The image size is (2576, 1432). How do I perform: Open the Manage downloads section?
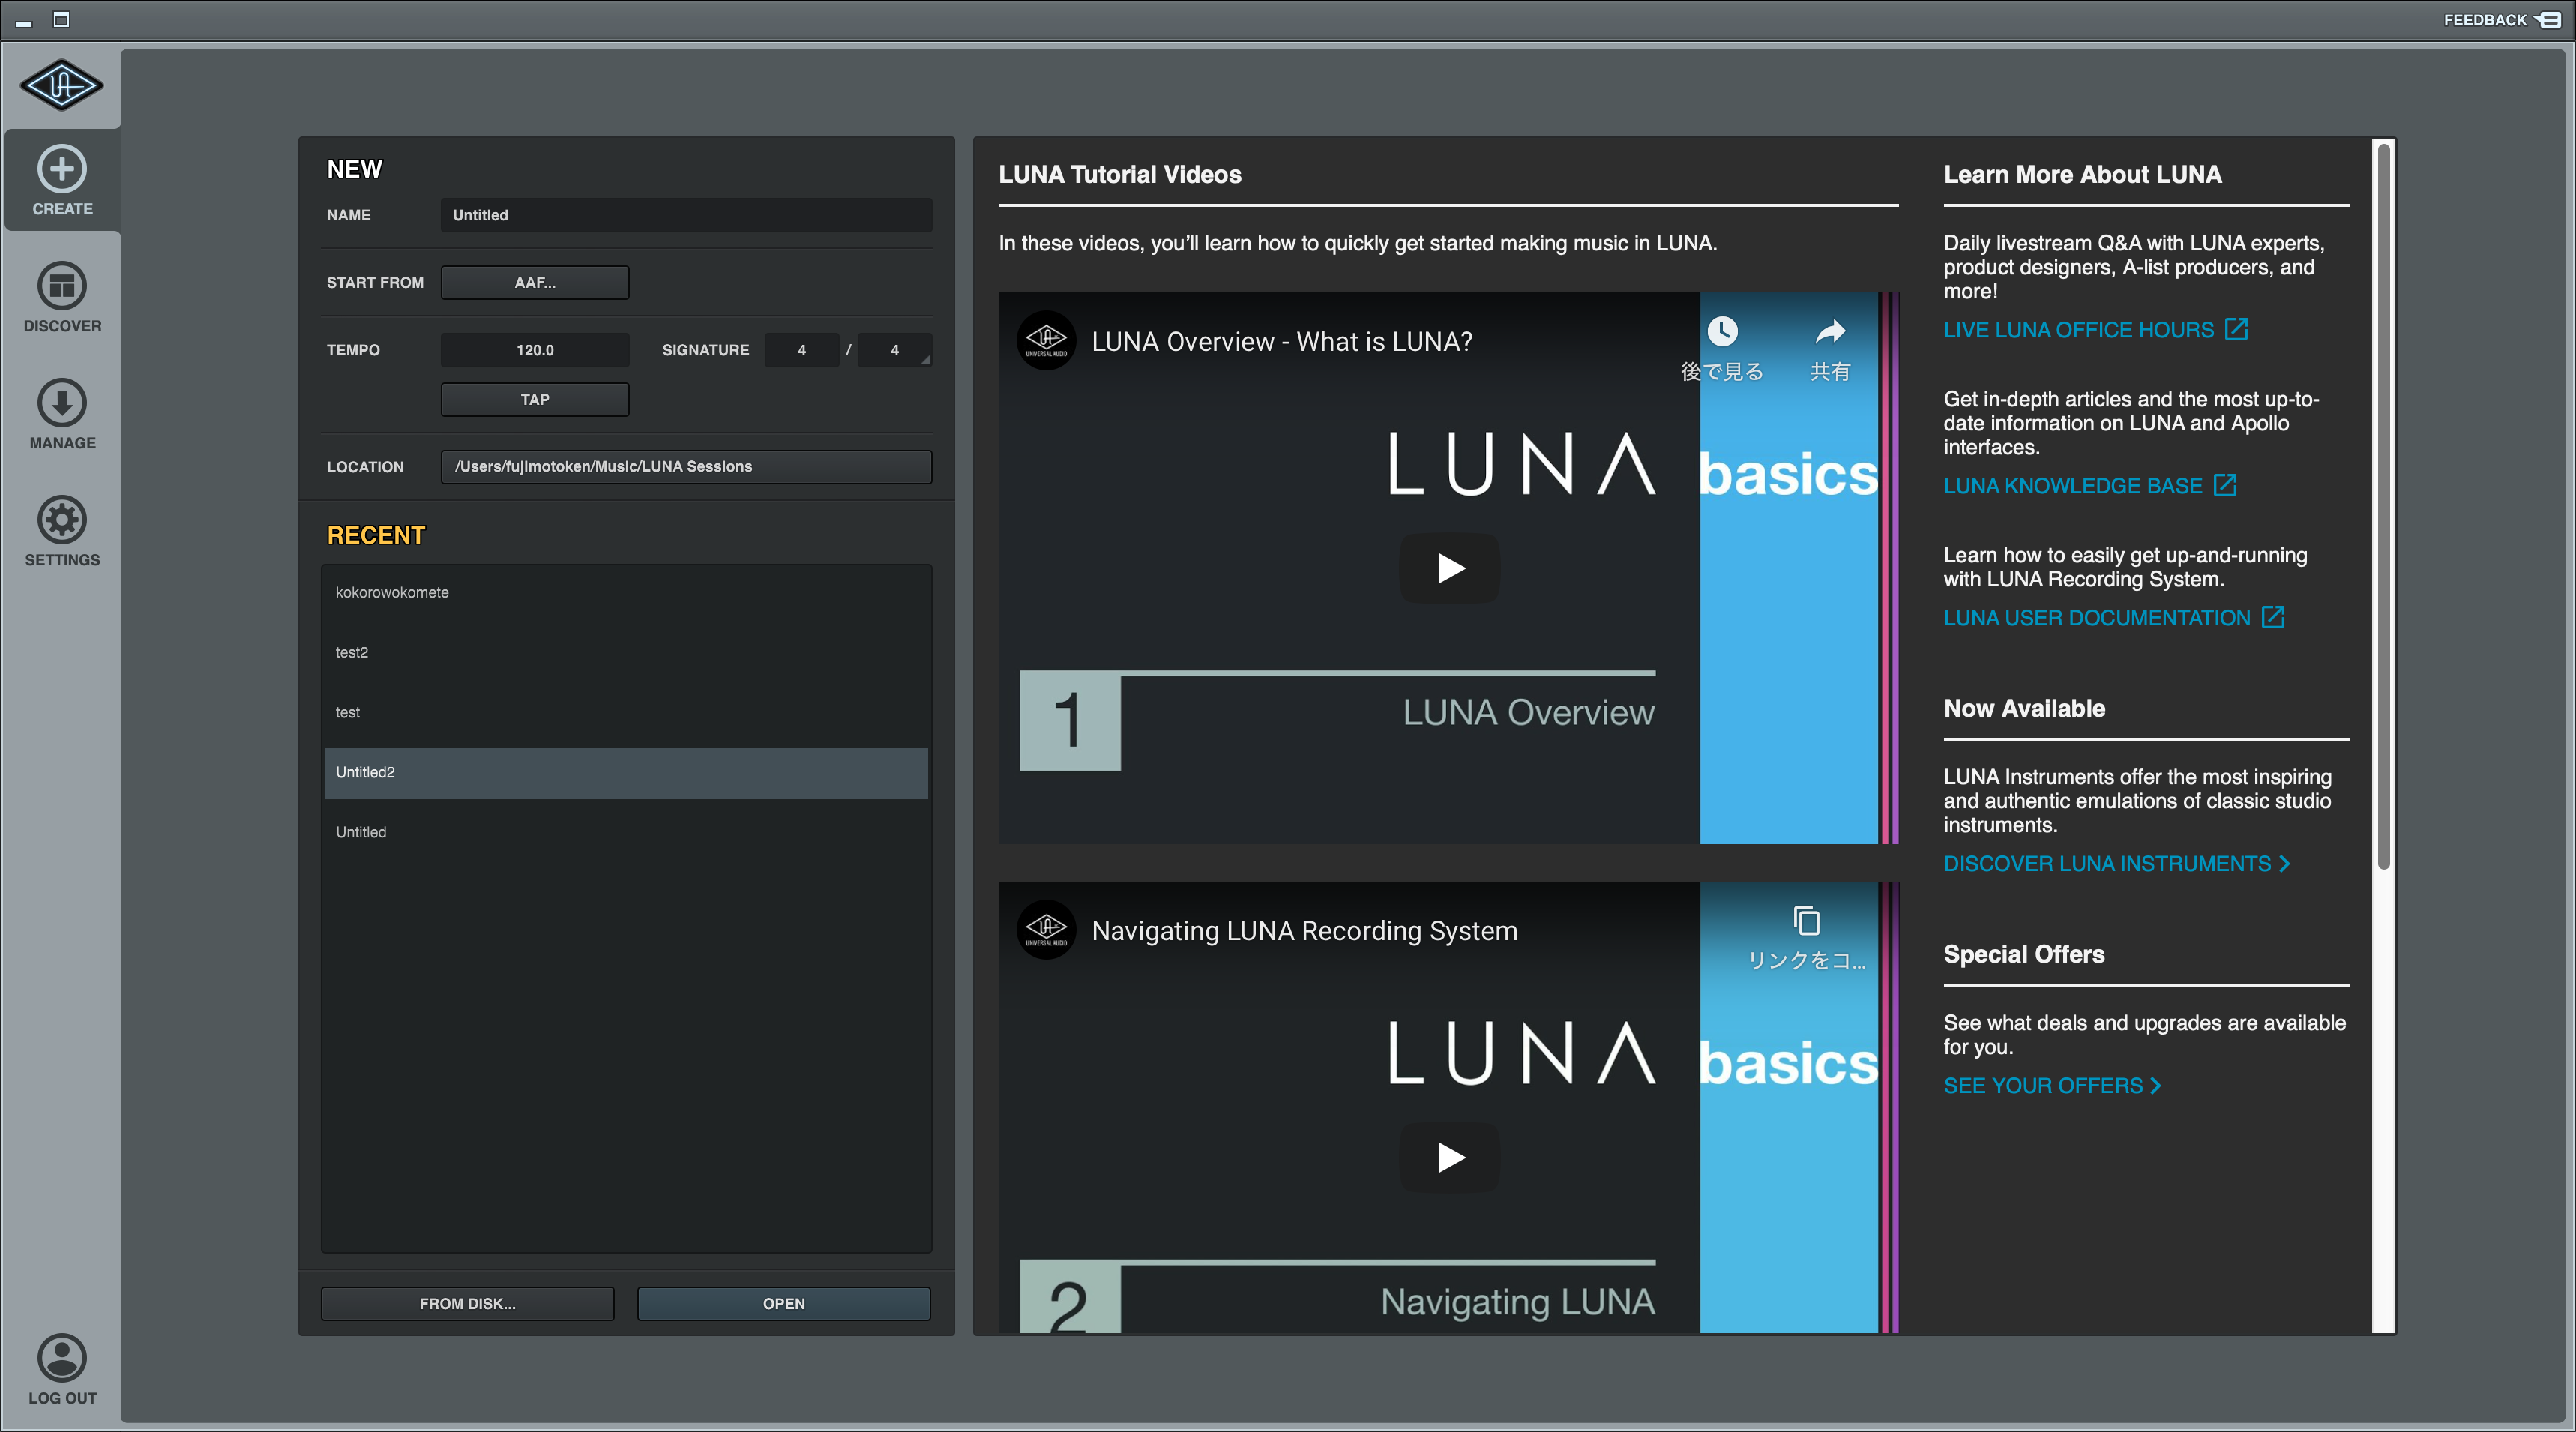62,414
